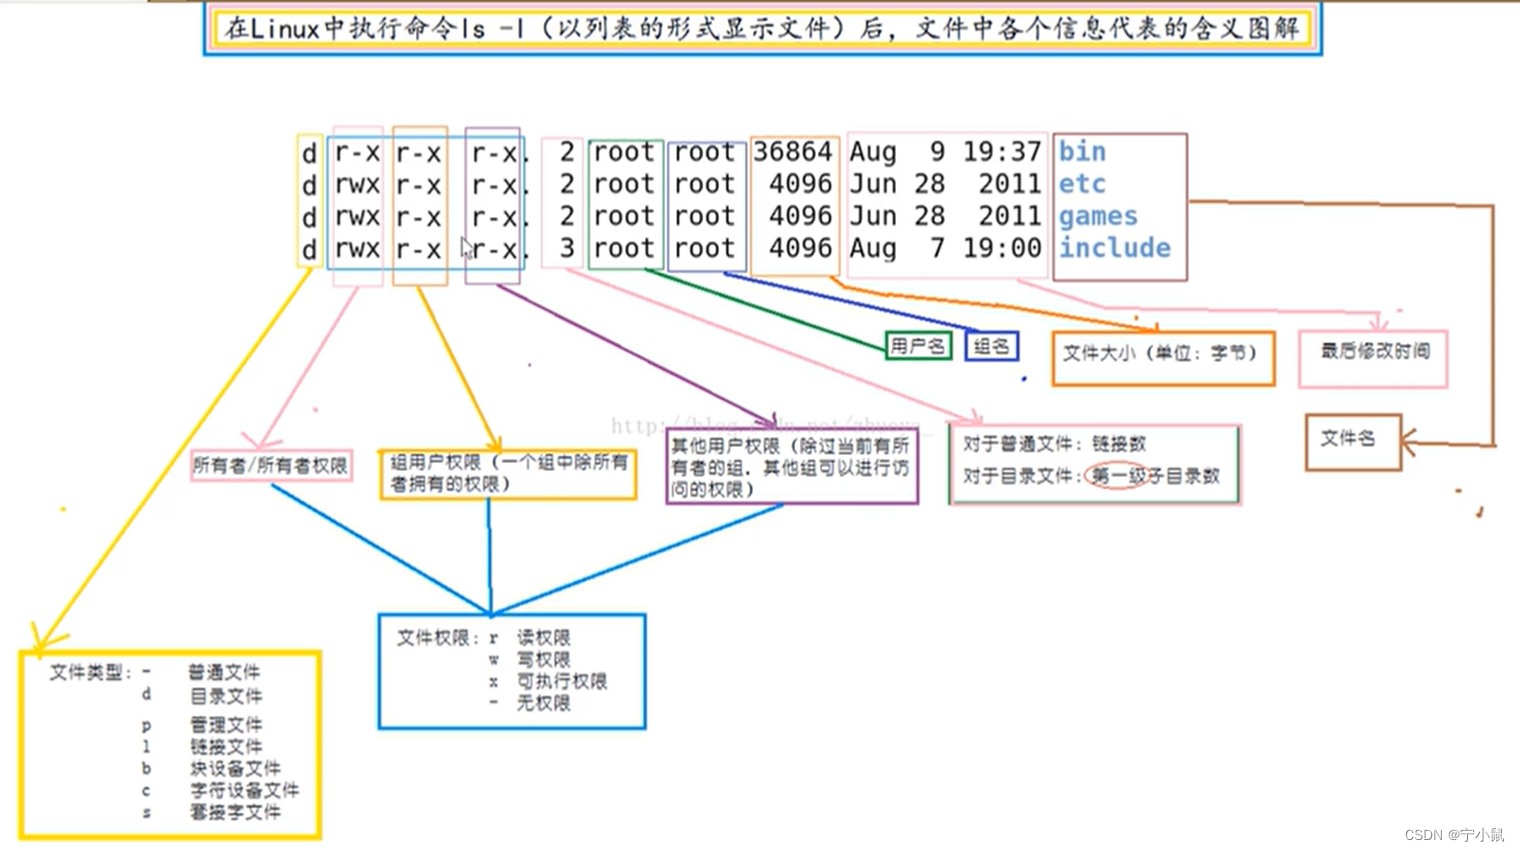Viewport: 1520px width, 851px height.
Task: Click size '4096' in the etc row
Action: 800,184
